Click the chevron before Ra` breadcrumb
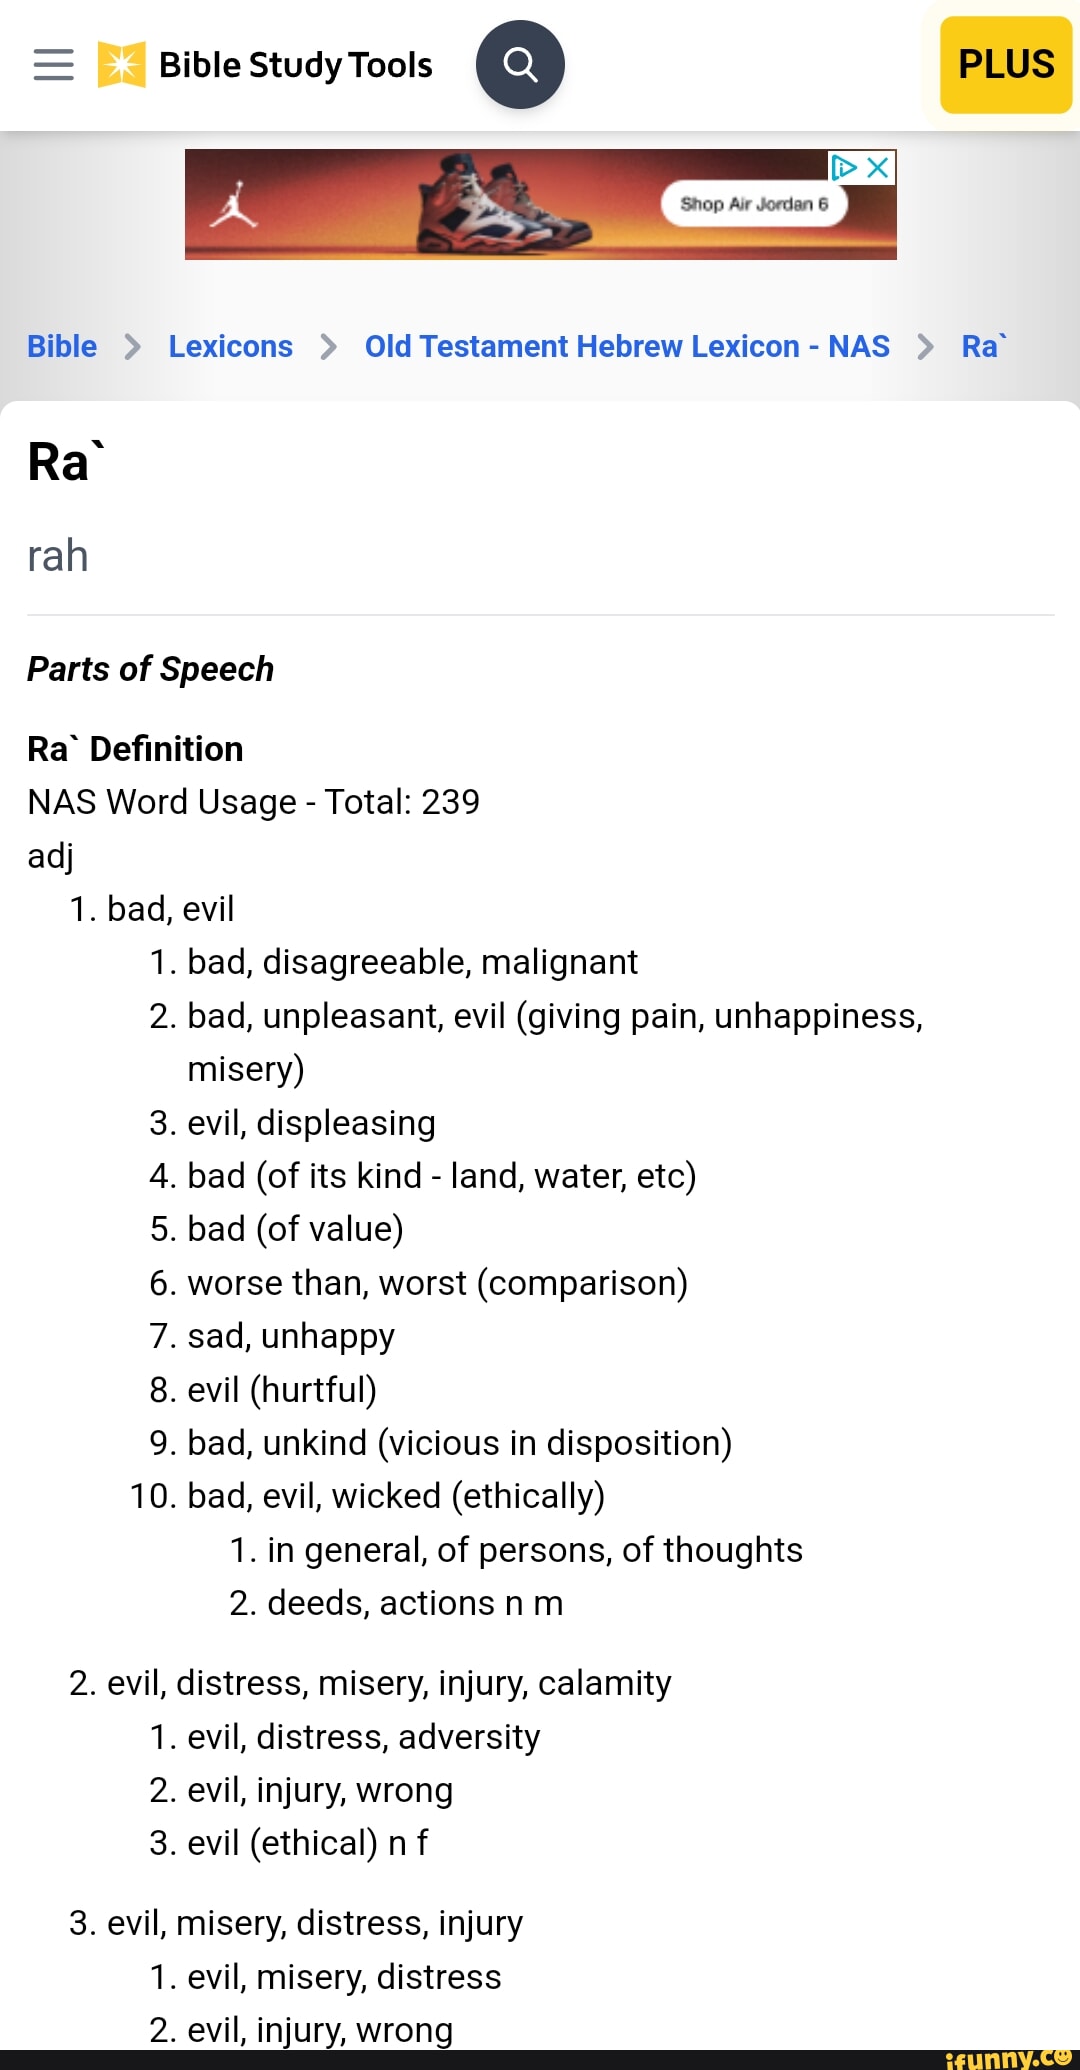Viewport: 1080px width, 2070px height. pyautogui.click(x=925, y=347)
